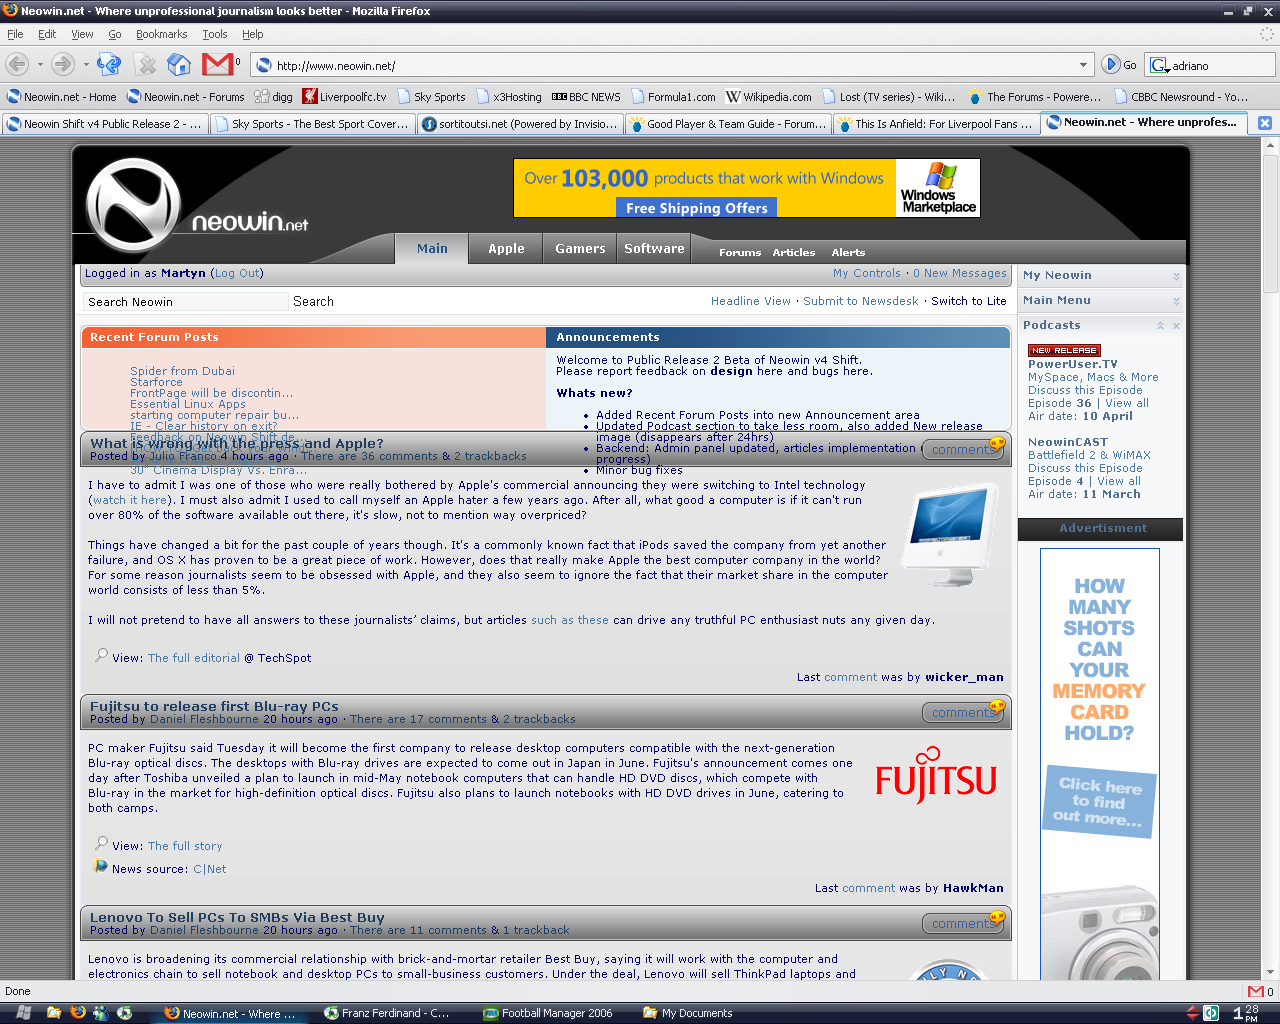Open the Back history dropdown arrow
The height and width of the screenshot is (1024, 1280).
[40, 65]
